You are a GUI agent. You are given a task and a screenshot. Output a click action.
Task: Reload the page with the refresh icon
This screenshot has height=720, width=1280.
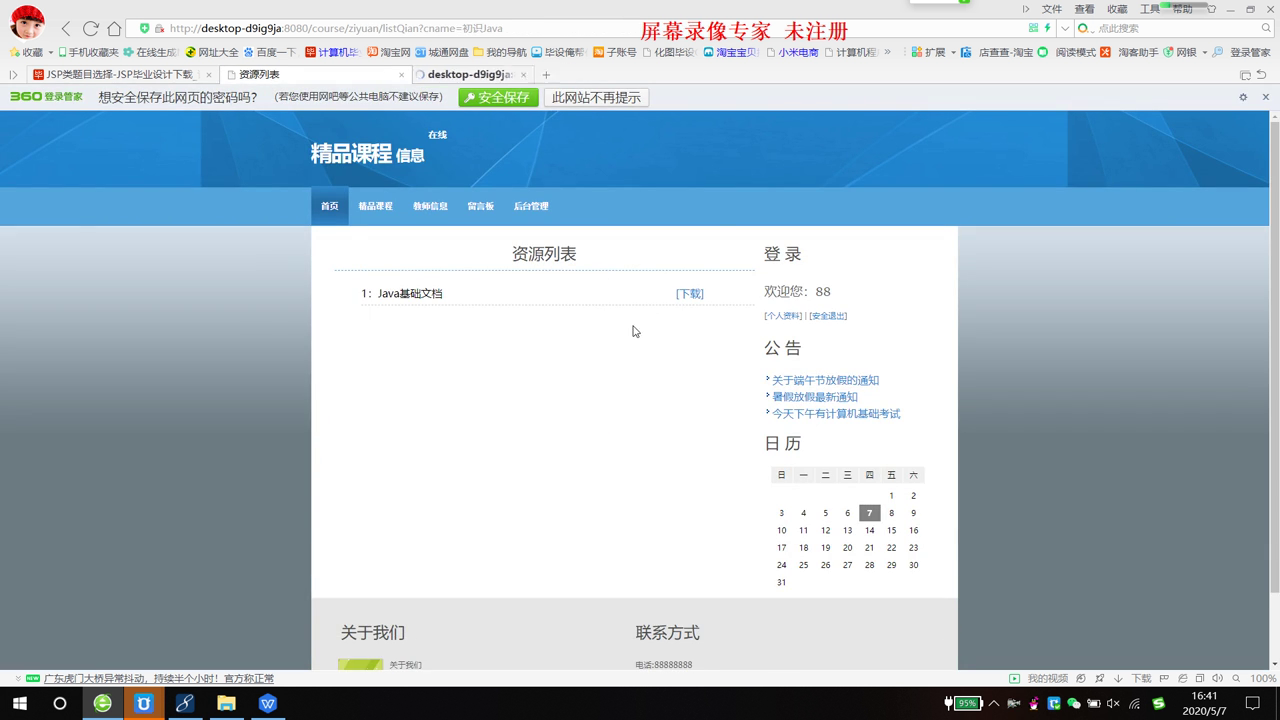(91, 28)
